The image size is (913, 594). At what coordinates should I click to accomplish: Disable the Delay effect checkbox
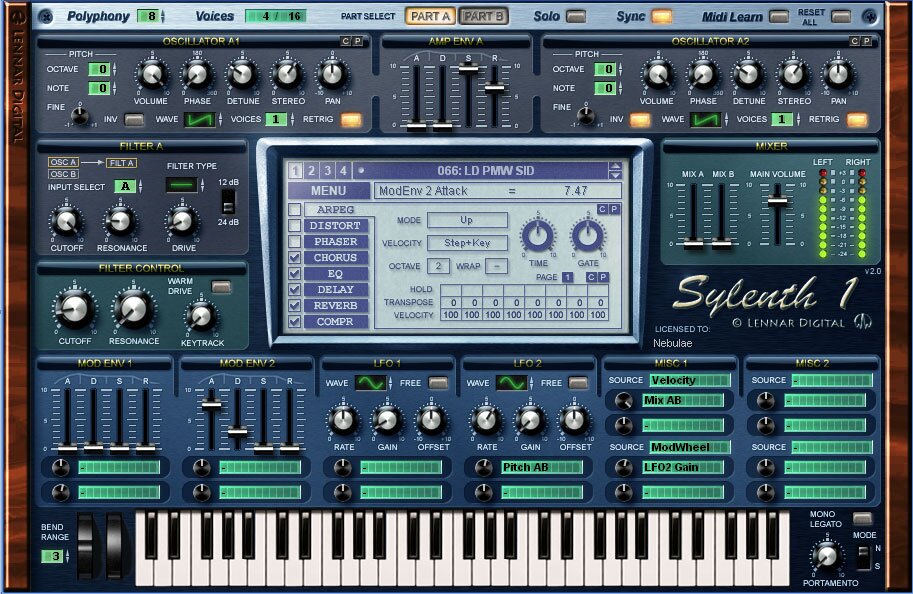295,289
